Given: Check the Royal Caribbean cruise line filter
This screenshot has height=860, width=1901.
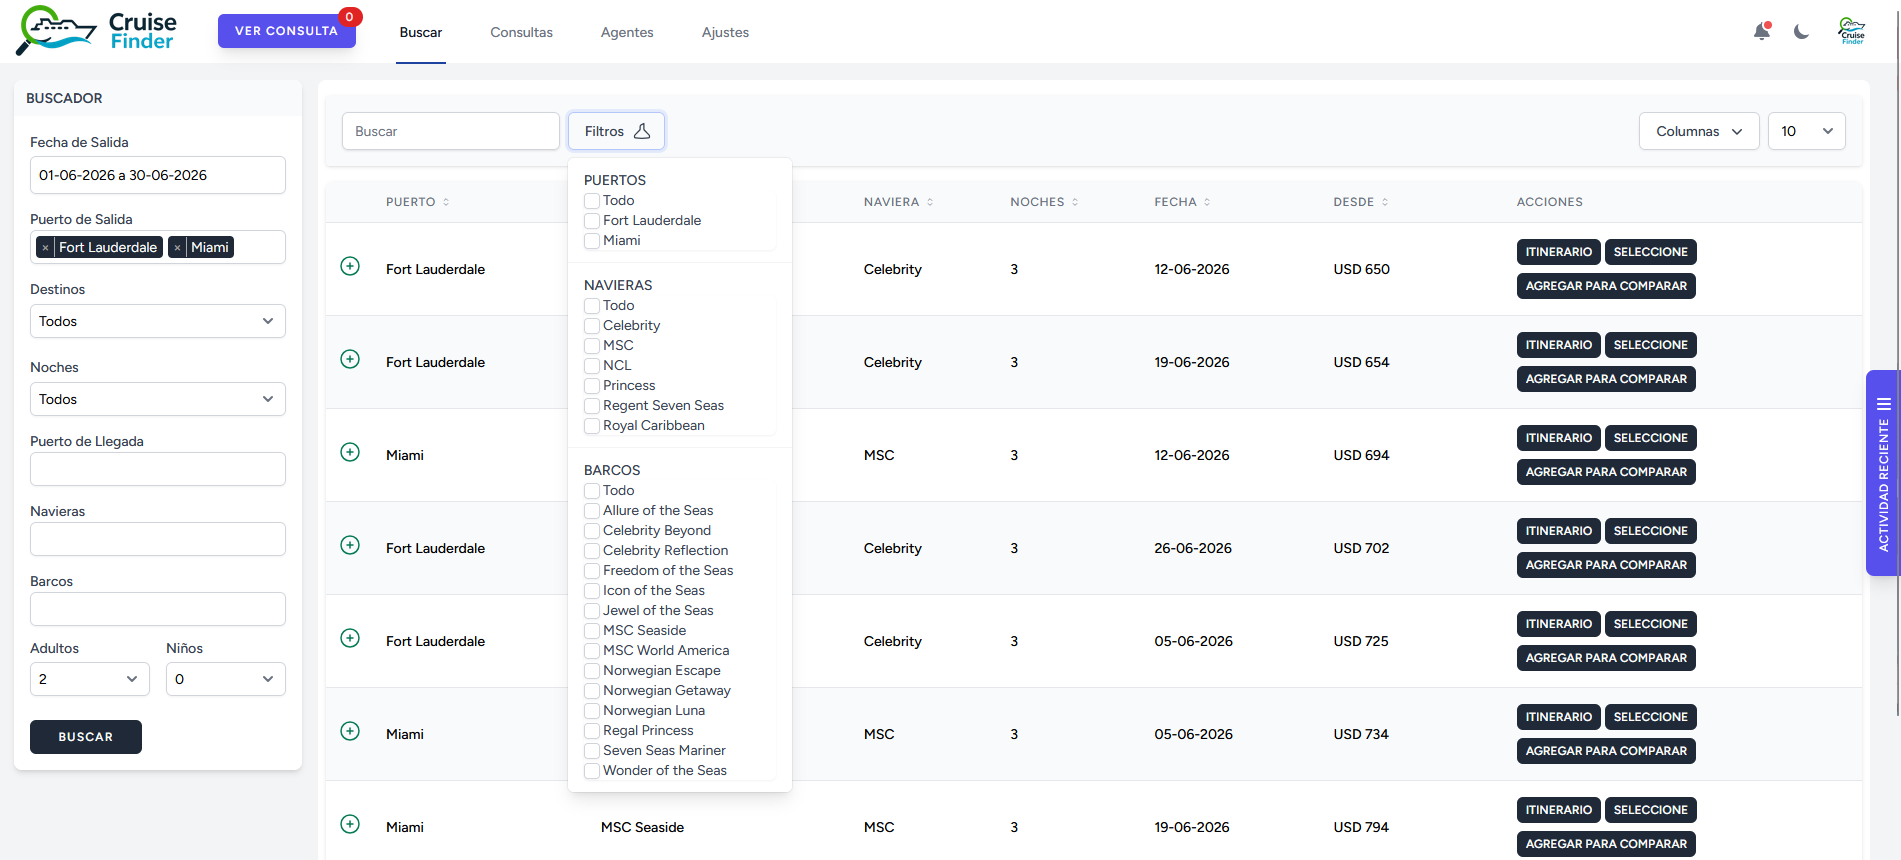Looking at the screenshot, I should 592,426.
